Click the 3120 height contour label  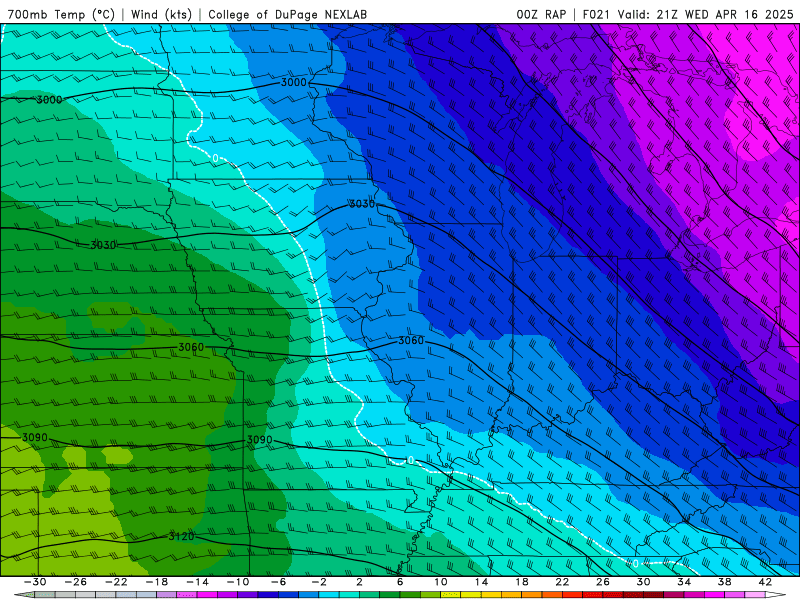pos(181,536)
